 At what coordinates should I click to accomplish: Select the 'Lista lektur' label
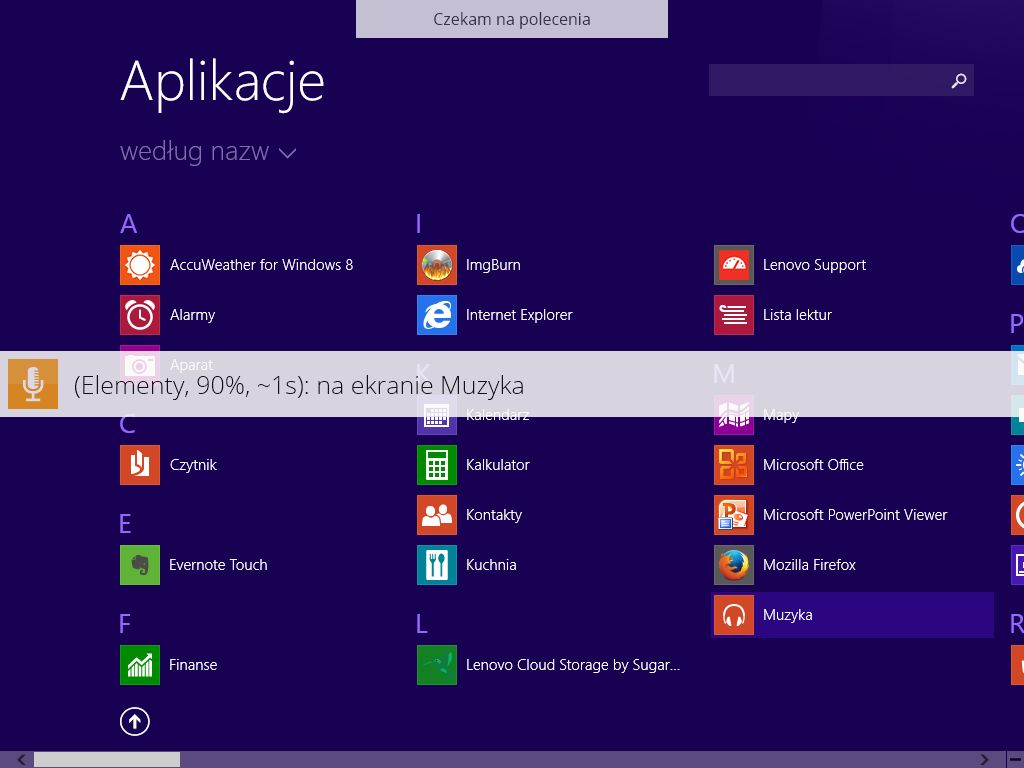[x=797, y=315]
